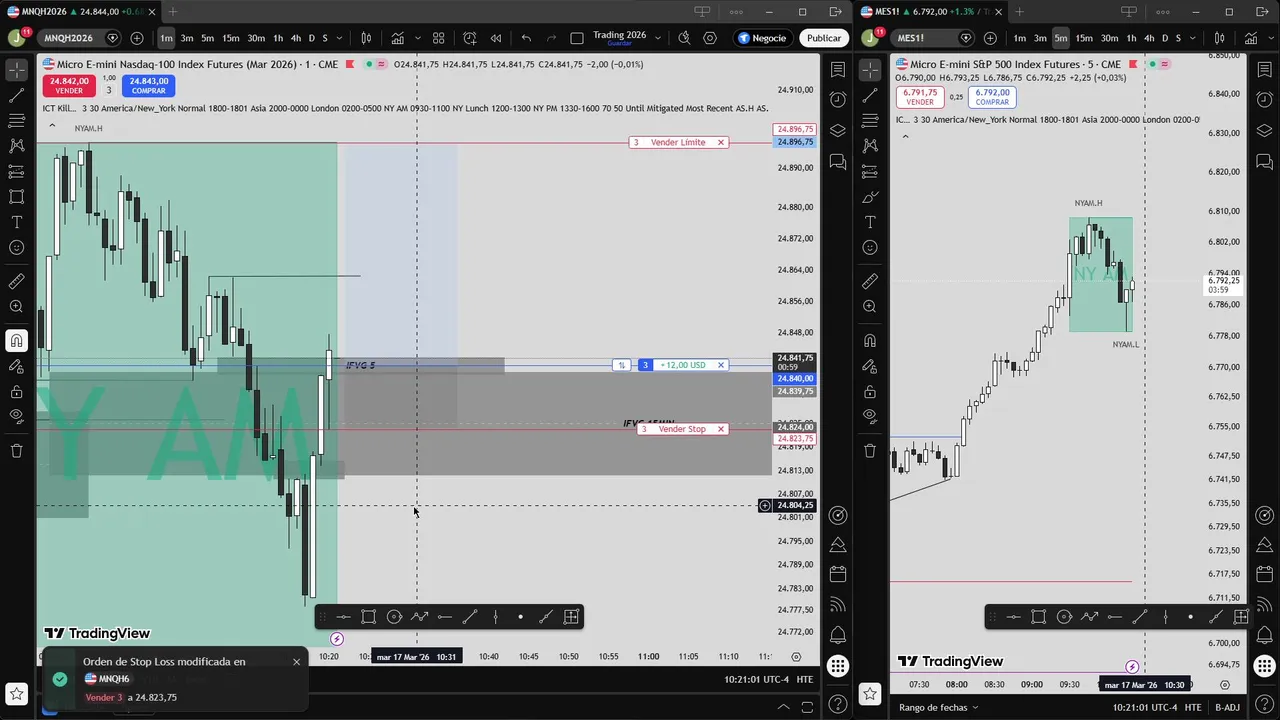
Task: Open layout templates grid icon in left window
Action: (x=438, y=38)
